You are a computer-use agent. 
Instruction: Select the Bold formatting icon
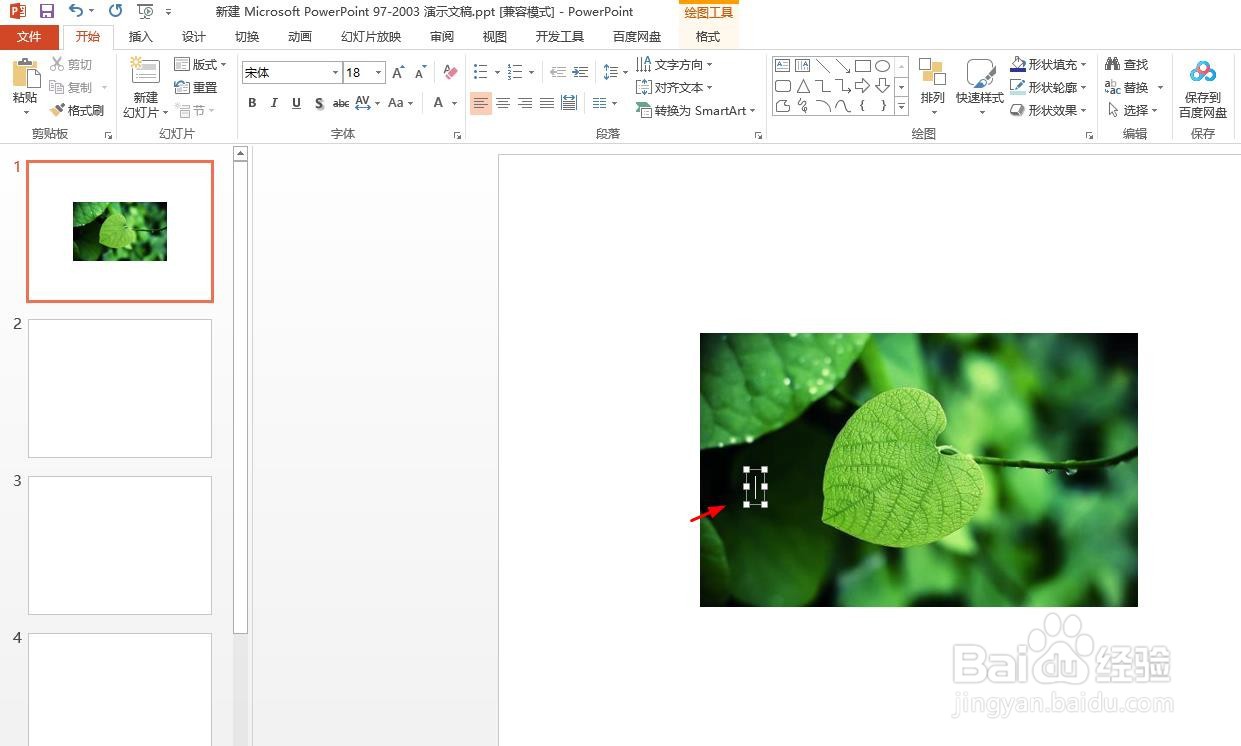point(252,103)
